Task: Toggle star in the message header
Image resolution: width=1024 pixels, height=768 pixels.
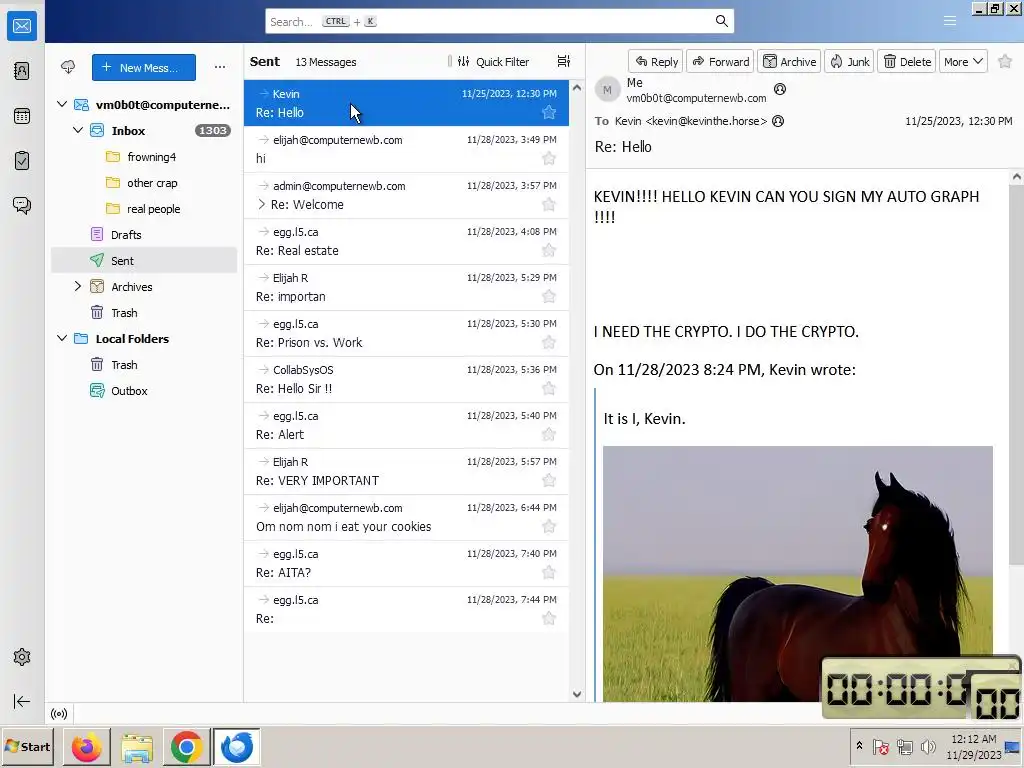Action: tap(1005, 61)
